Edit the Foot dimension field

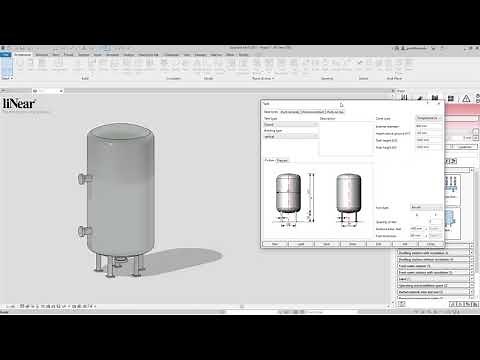click(418, 236)
